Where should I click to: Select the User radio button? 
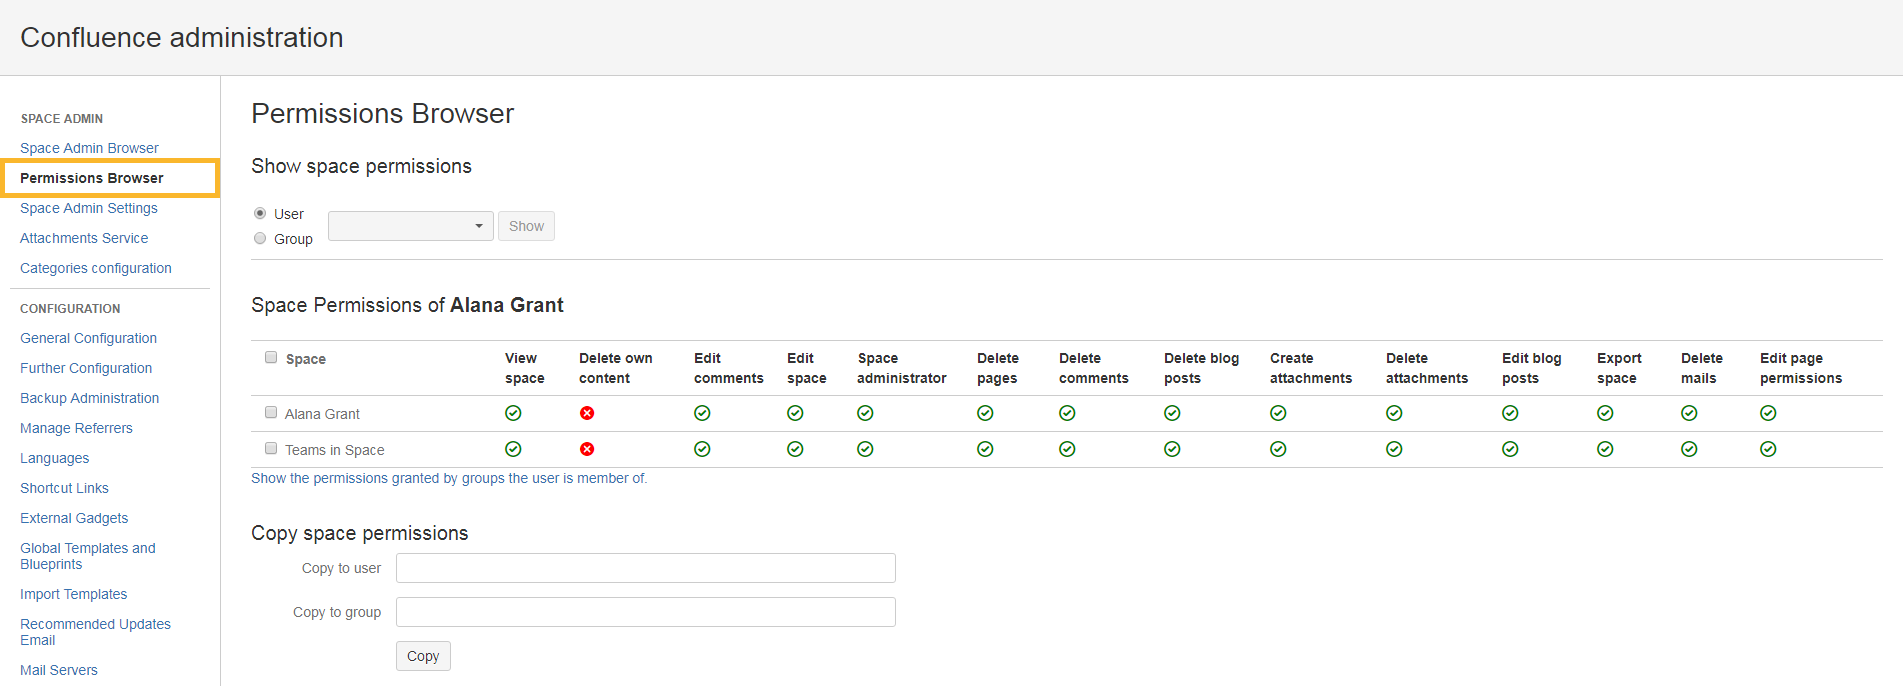[x=260, y=213]
